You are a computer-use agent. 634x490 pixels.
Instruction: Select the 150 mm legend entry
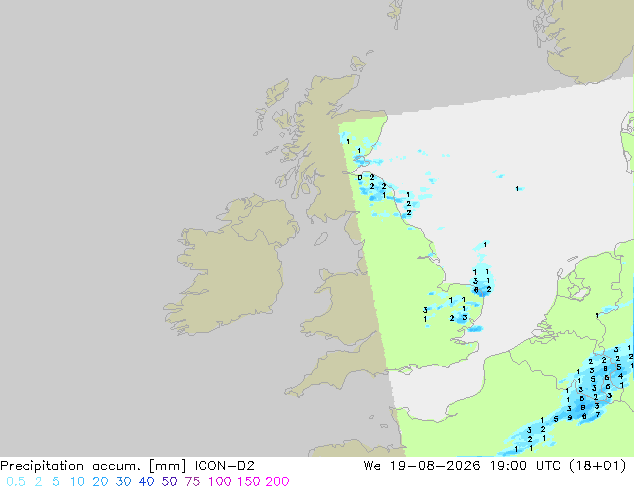249,482
